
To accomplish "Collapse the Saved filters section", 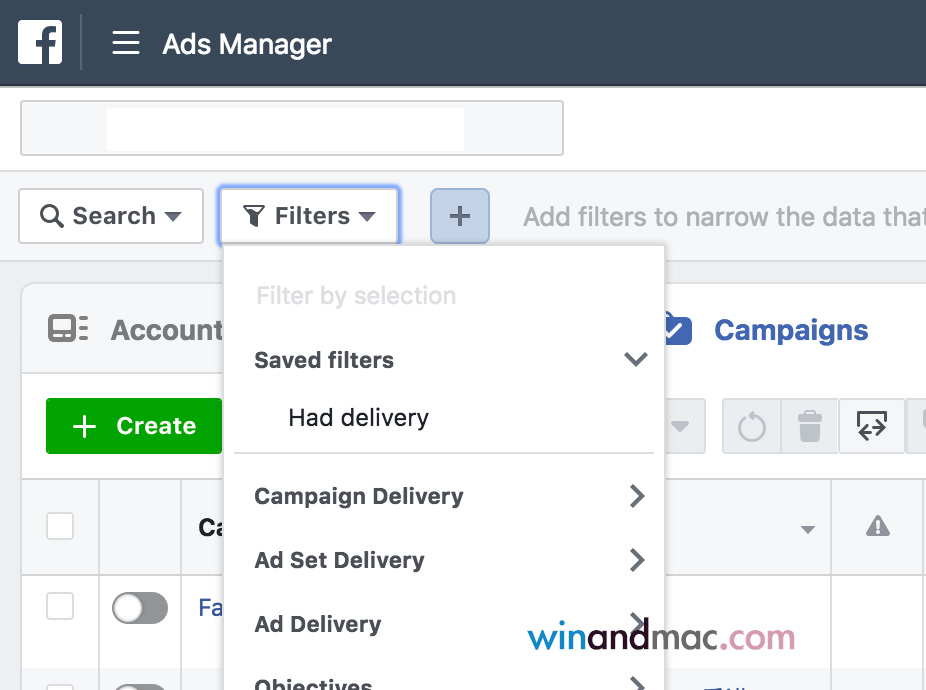I will pyautogui.click(x=635, y=360).
